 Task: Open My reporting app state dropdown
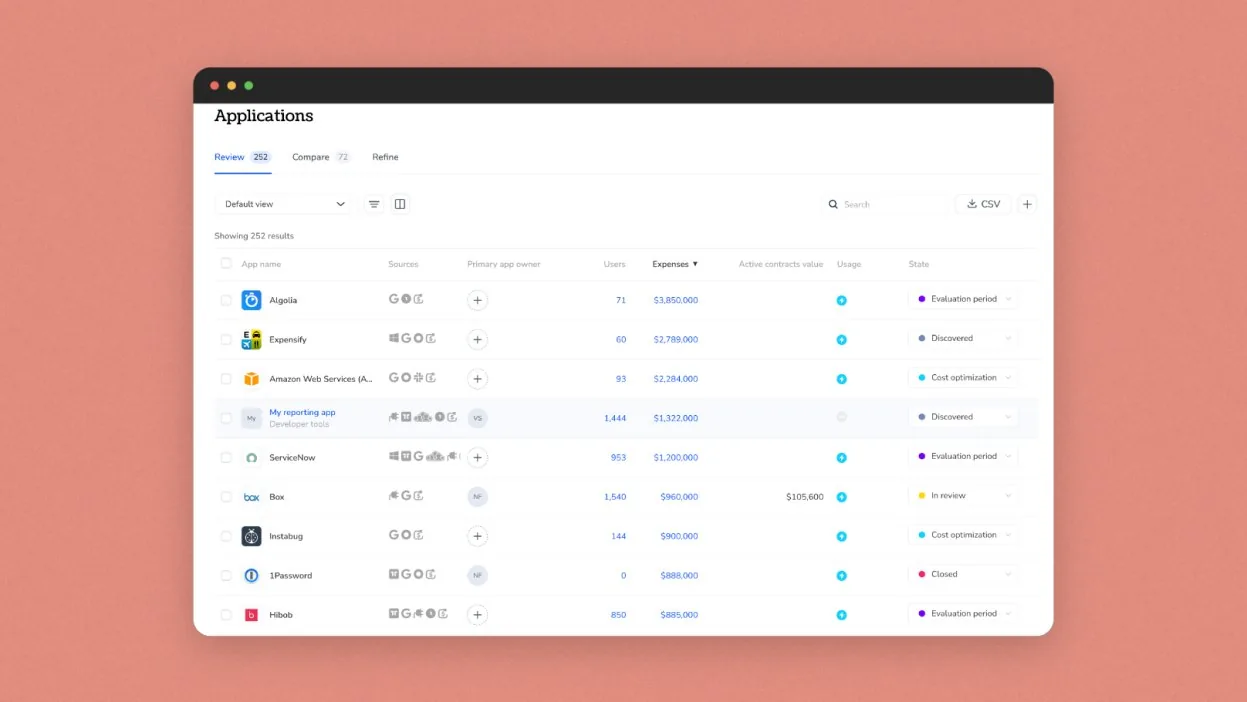point(964,417)
